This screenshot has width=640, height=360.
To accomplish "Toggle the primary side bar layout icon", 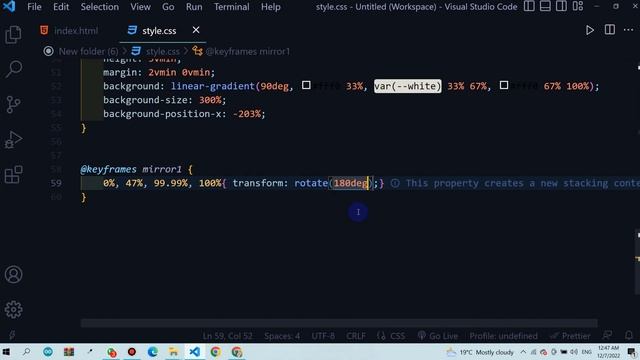I will point(529,7).
